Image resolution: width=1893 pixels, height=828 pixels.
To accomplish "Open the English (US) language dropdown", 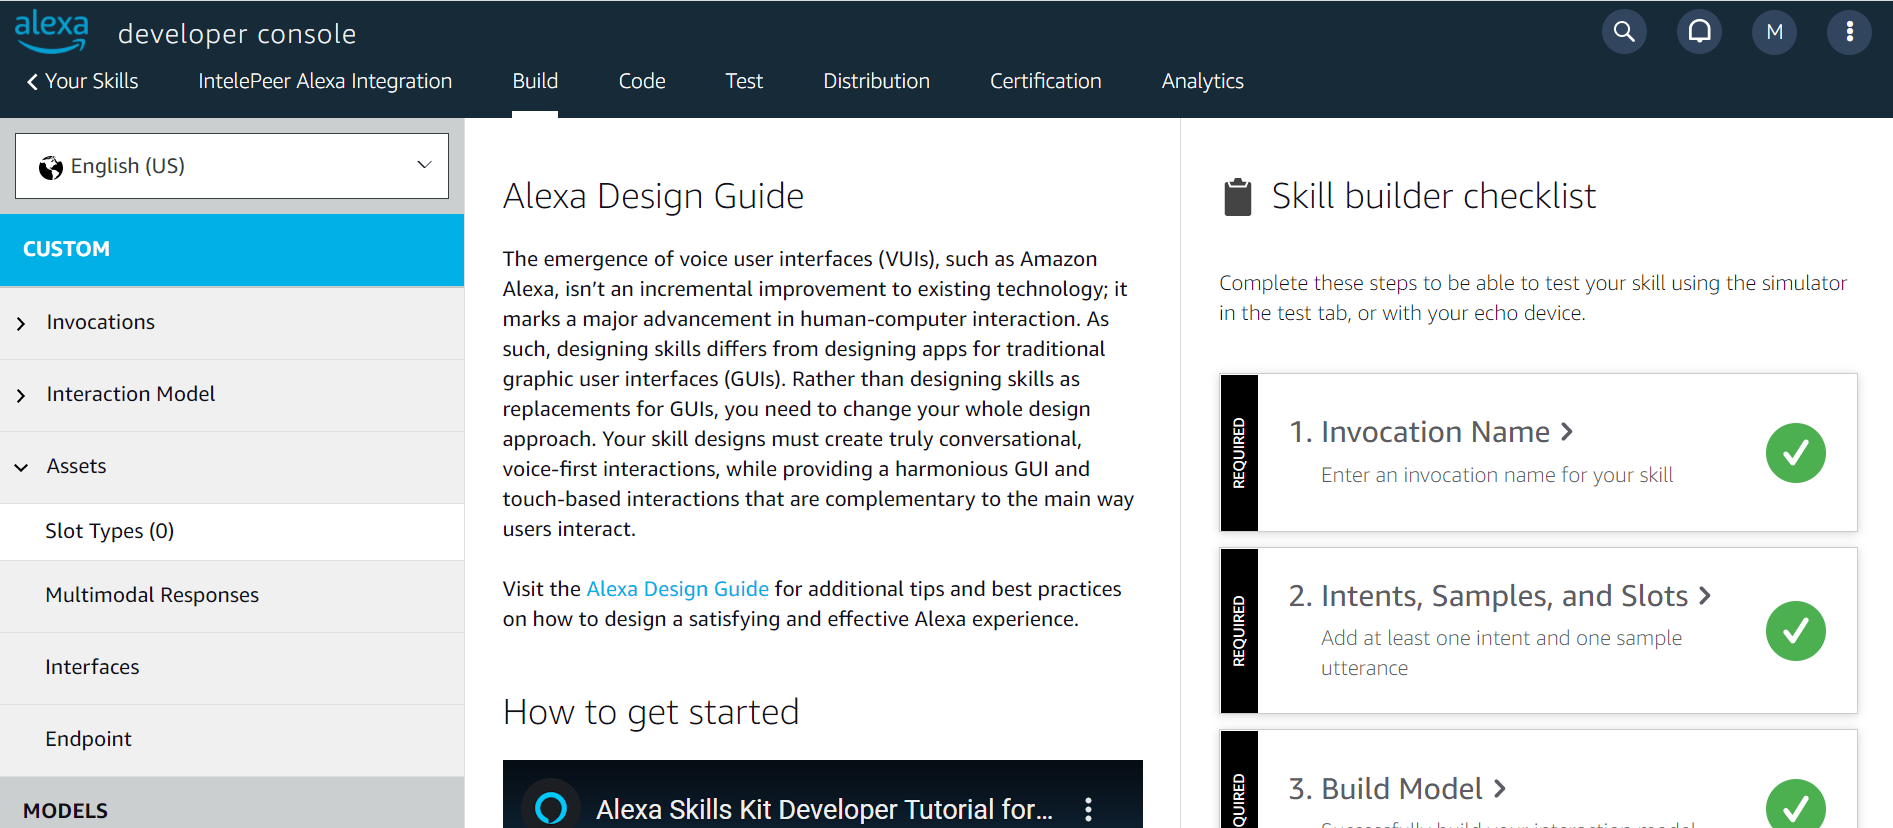I will click(232, 166).
